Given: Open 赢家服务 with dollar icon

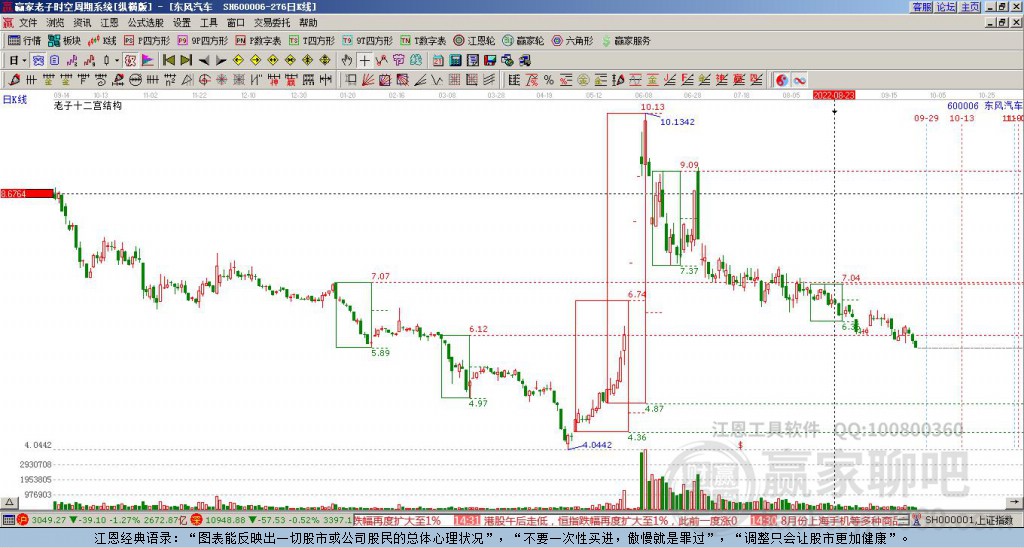Looking at the screenshot, I should click(626, 40).
